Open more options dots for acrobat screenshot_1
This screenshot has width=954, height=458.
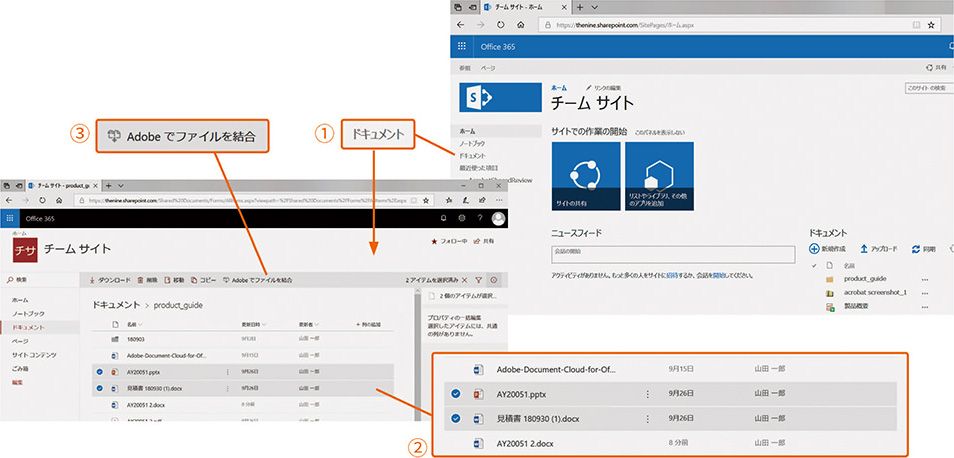925,293
